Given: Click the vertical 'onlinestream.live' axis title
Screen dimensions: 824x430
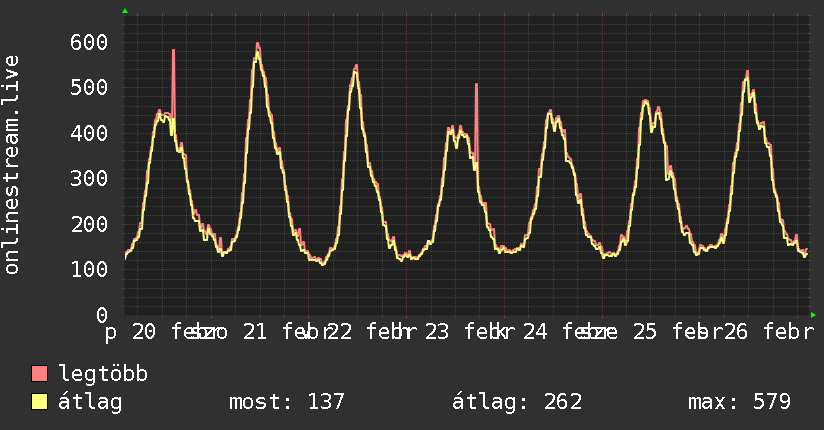Looking at the screenshot, I should tap(12, 165).
